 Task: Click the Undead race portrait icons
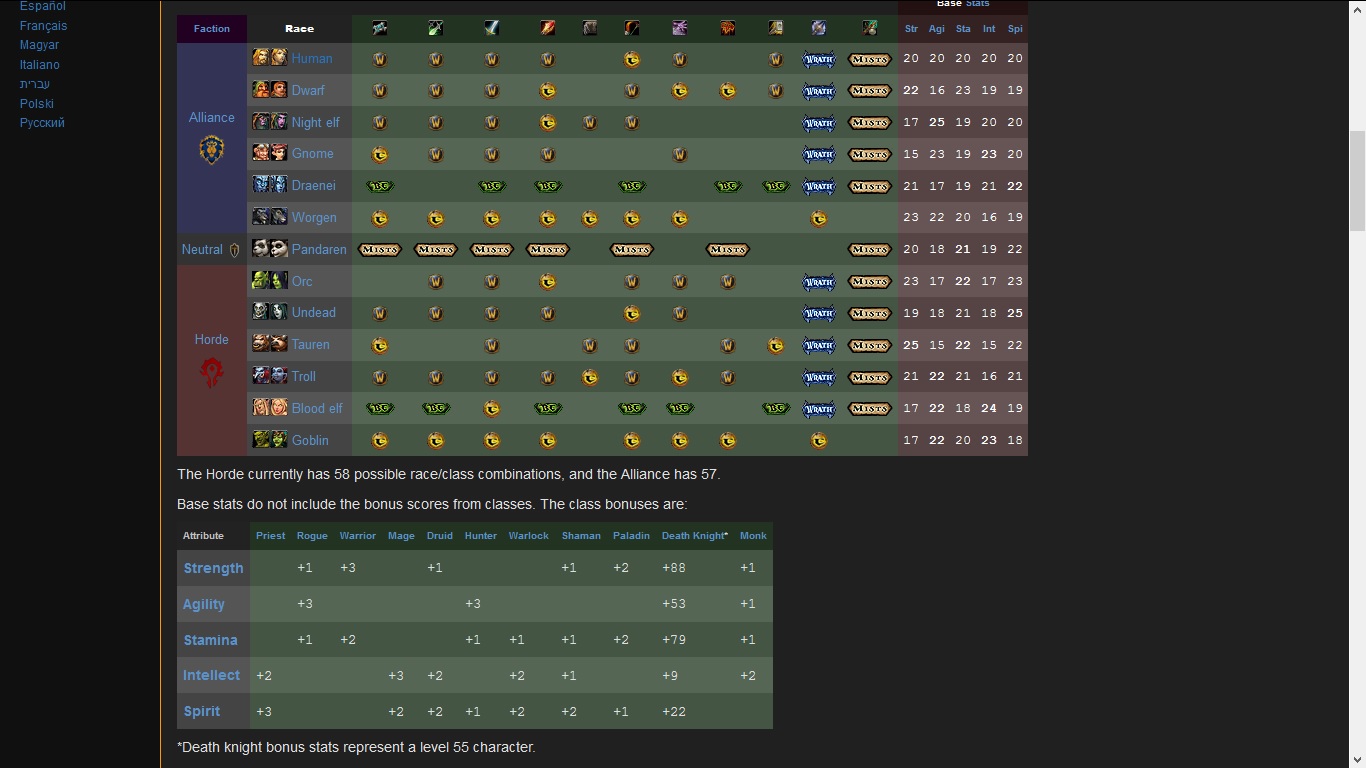coord(270,312)
